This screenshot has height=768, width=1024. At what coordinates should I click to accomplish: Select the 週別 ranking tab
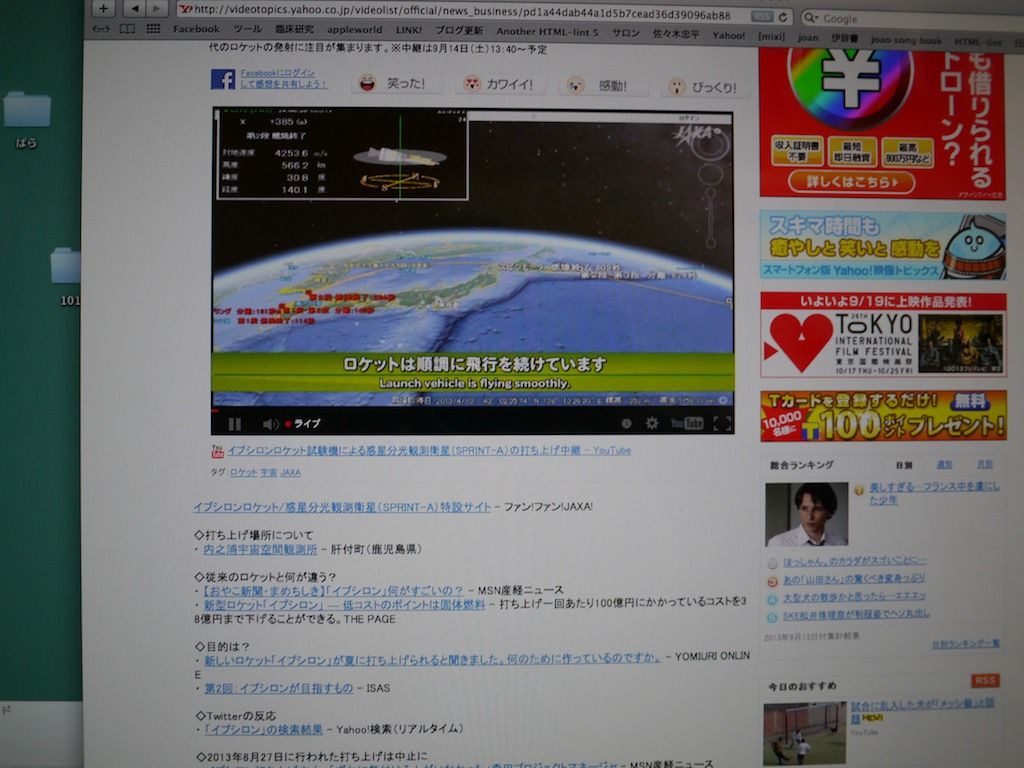pyautogui.click(x=944, y=464)
